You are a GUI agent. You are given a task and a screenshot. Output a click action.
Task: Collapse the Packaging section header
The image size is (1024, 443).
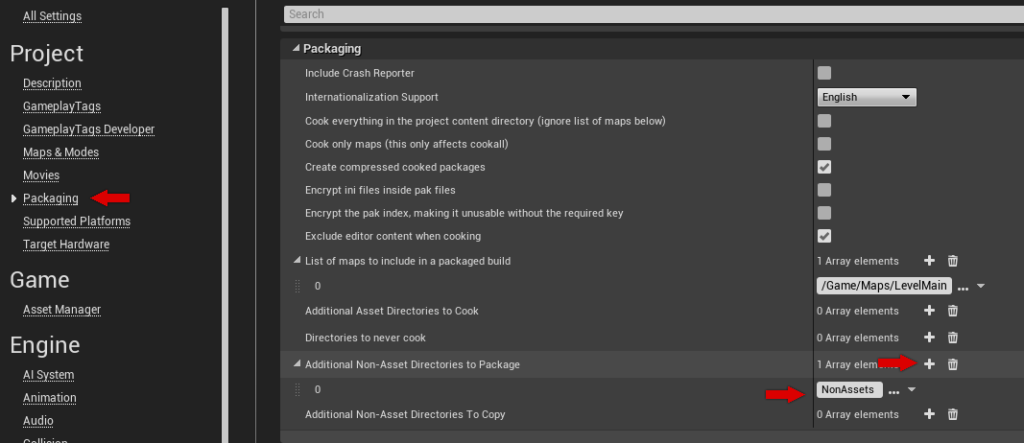coord(296,48)
